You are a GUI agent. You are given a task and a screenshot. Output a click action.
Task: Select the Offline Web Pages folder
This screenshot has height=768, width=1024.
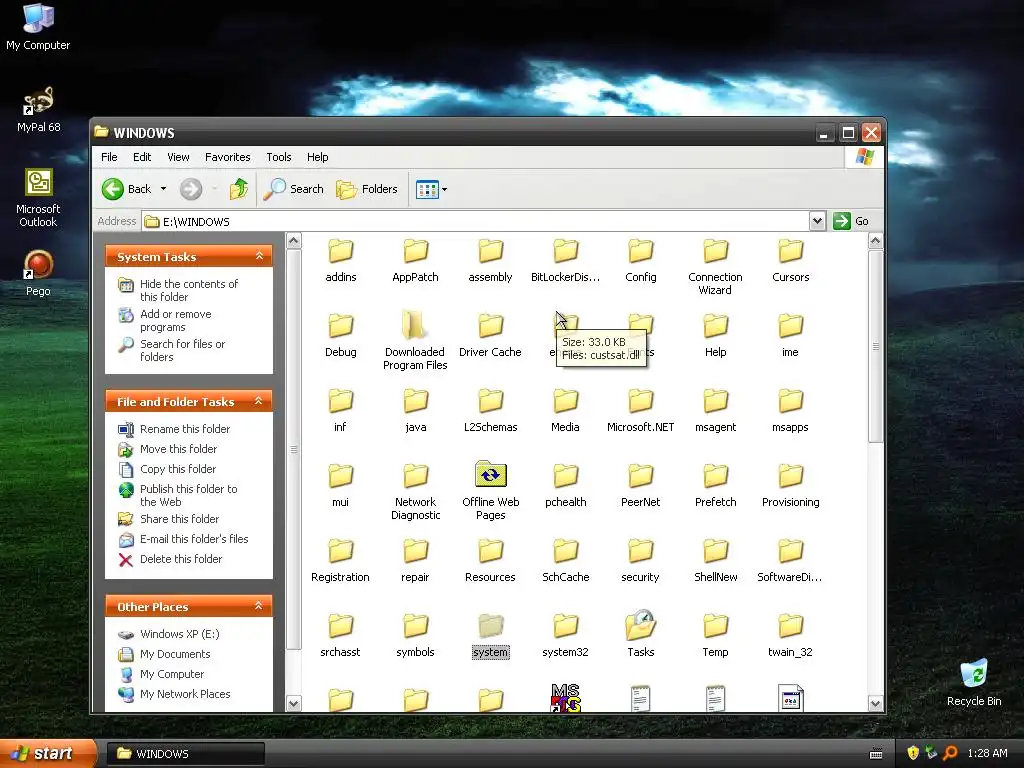pos(490,491)
